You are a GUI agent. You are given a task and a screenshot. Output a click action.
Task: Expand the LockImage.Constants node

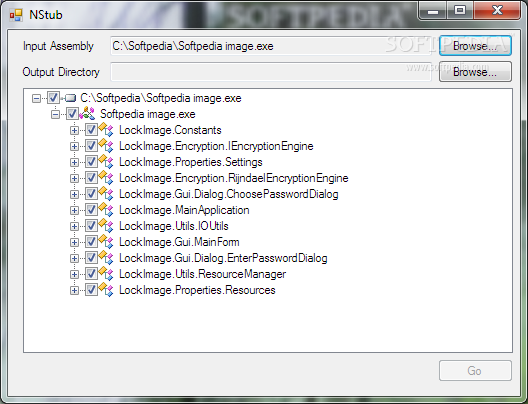74,130
